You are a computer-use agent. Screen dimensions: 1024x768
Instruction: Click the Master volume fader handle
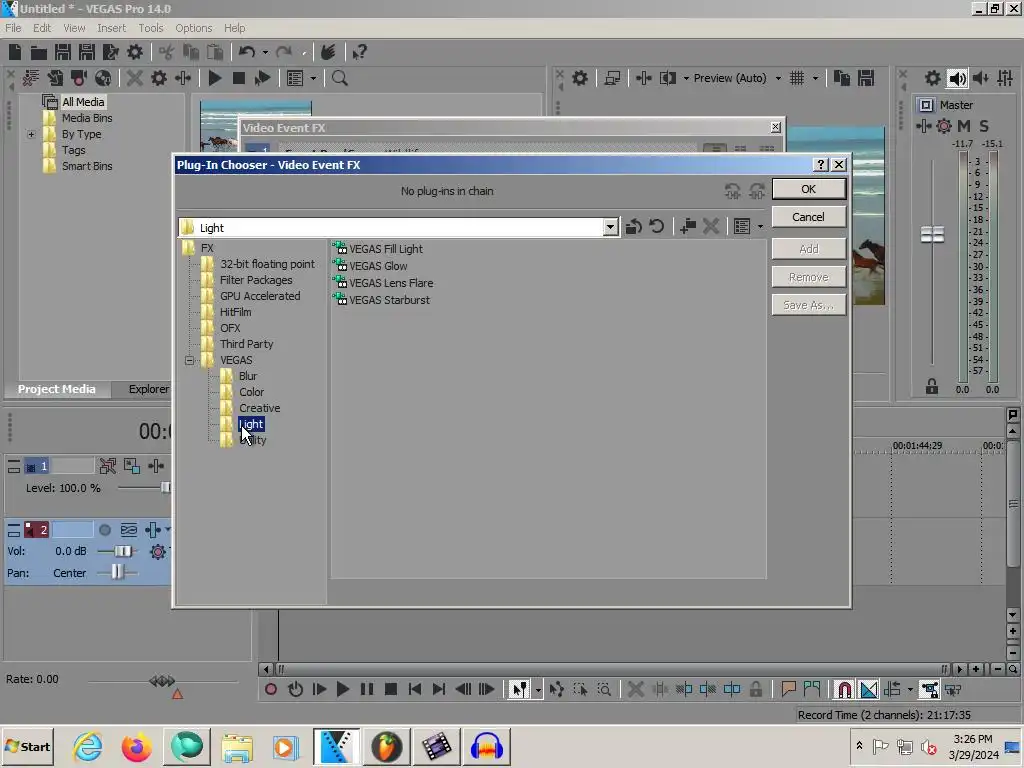[x=932, y=234]
